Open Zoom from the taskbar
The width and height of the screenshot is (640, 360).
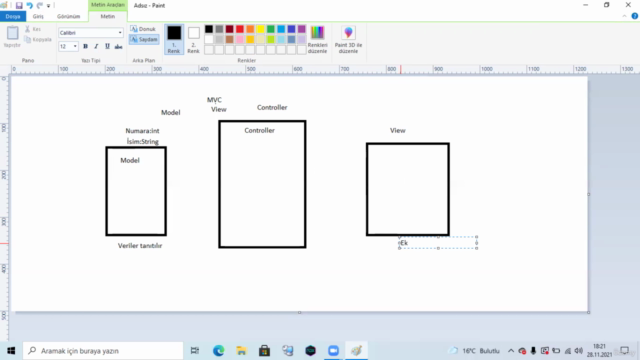click(x=333, y=351)
